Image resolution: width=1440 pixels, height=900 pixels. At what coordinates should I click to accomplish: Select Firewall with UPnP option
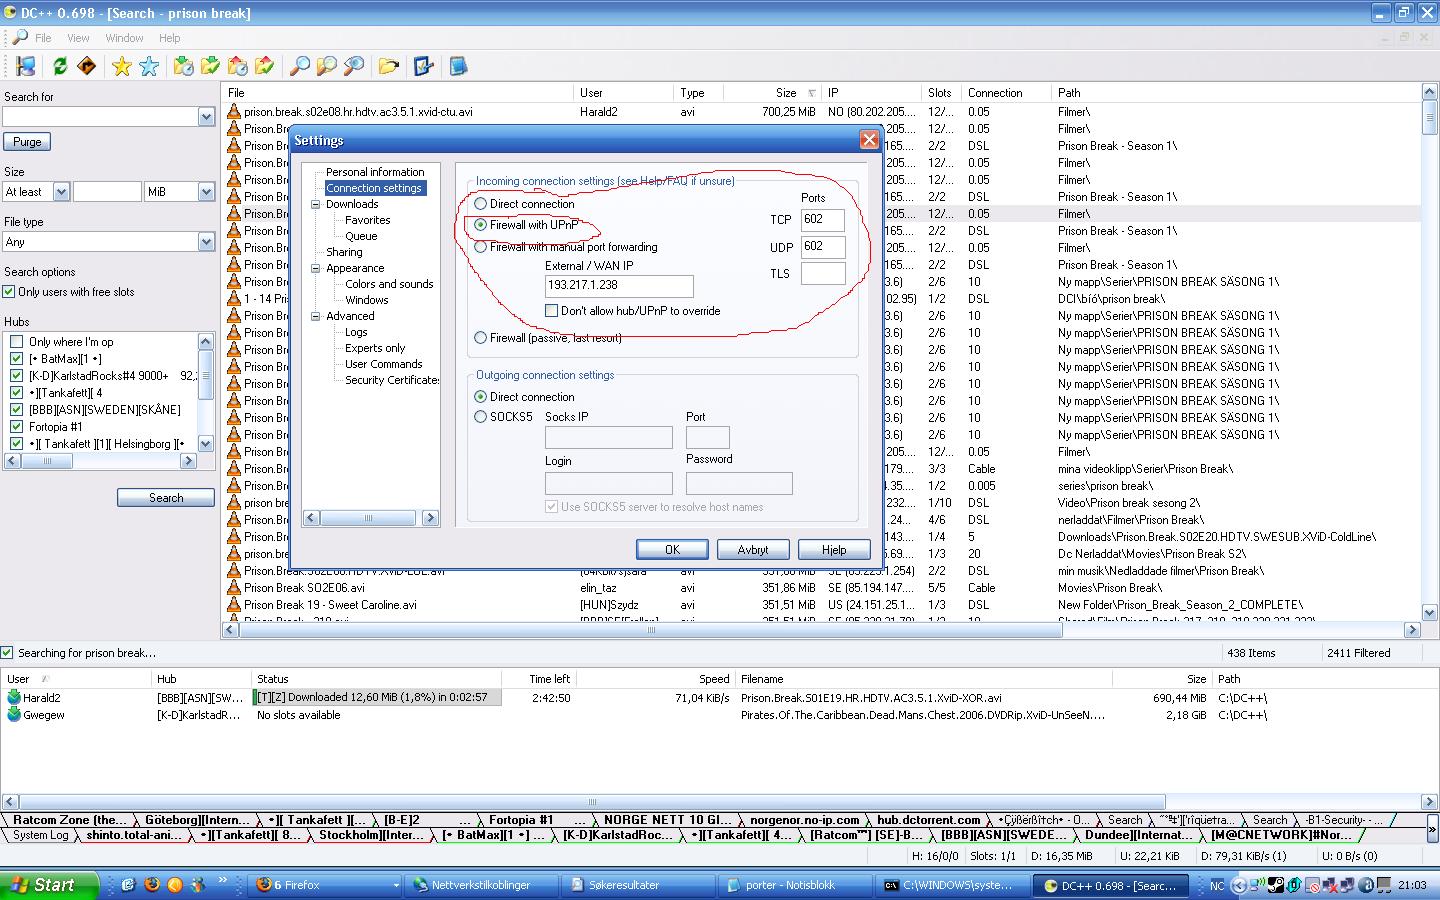tap(481, 225)
